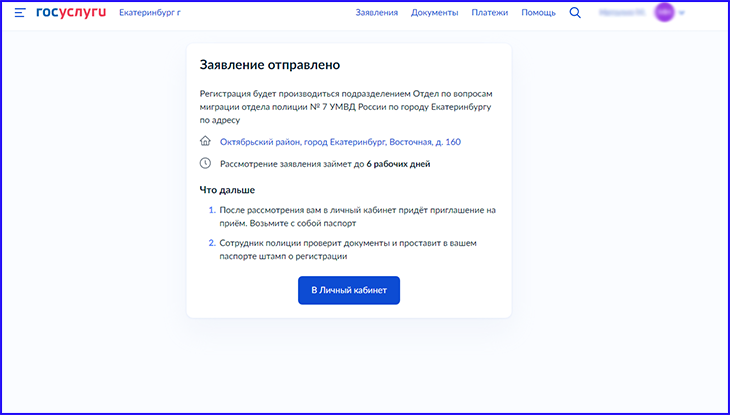Click the clock icon near processing time
Screen dimensions: 730x415
tap(206, 163)
